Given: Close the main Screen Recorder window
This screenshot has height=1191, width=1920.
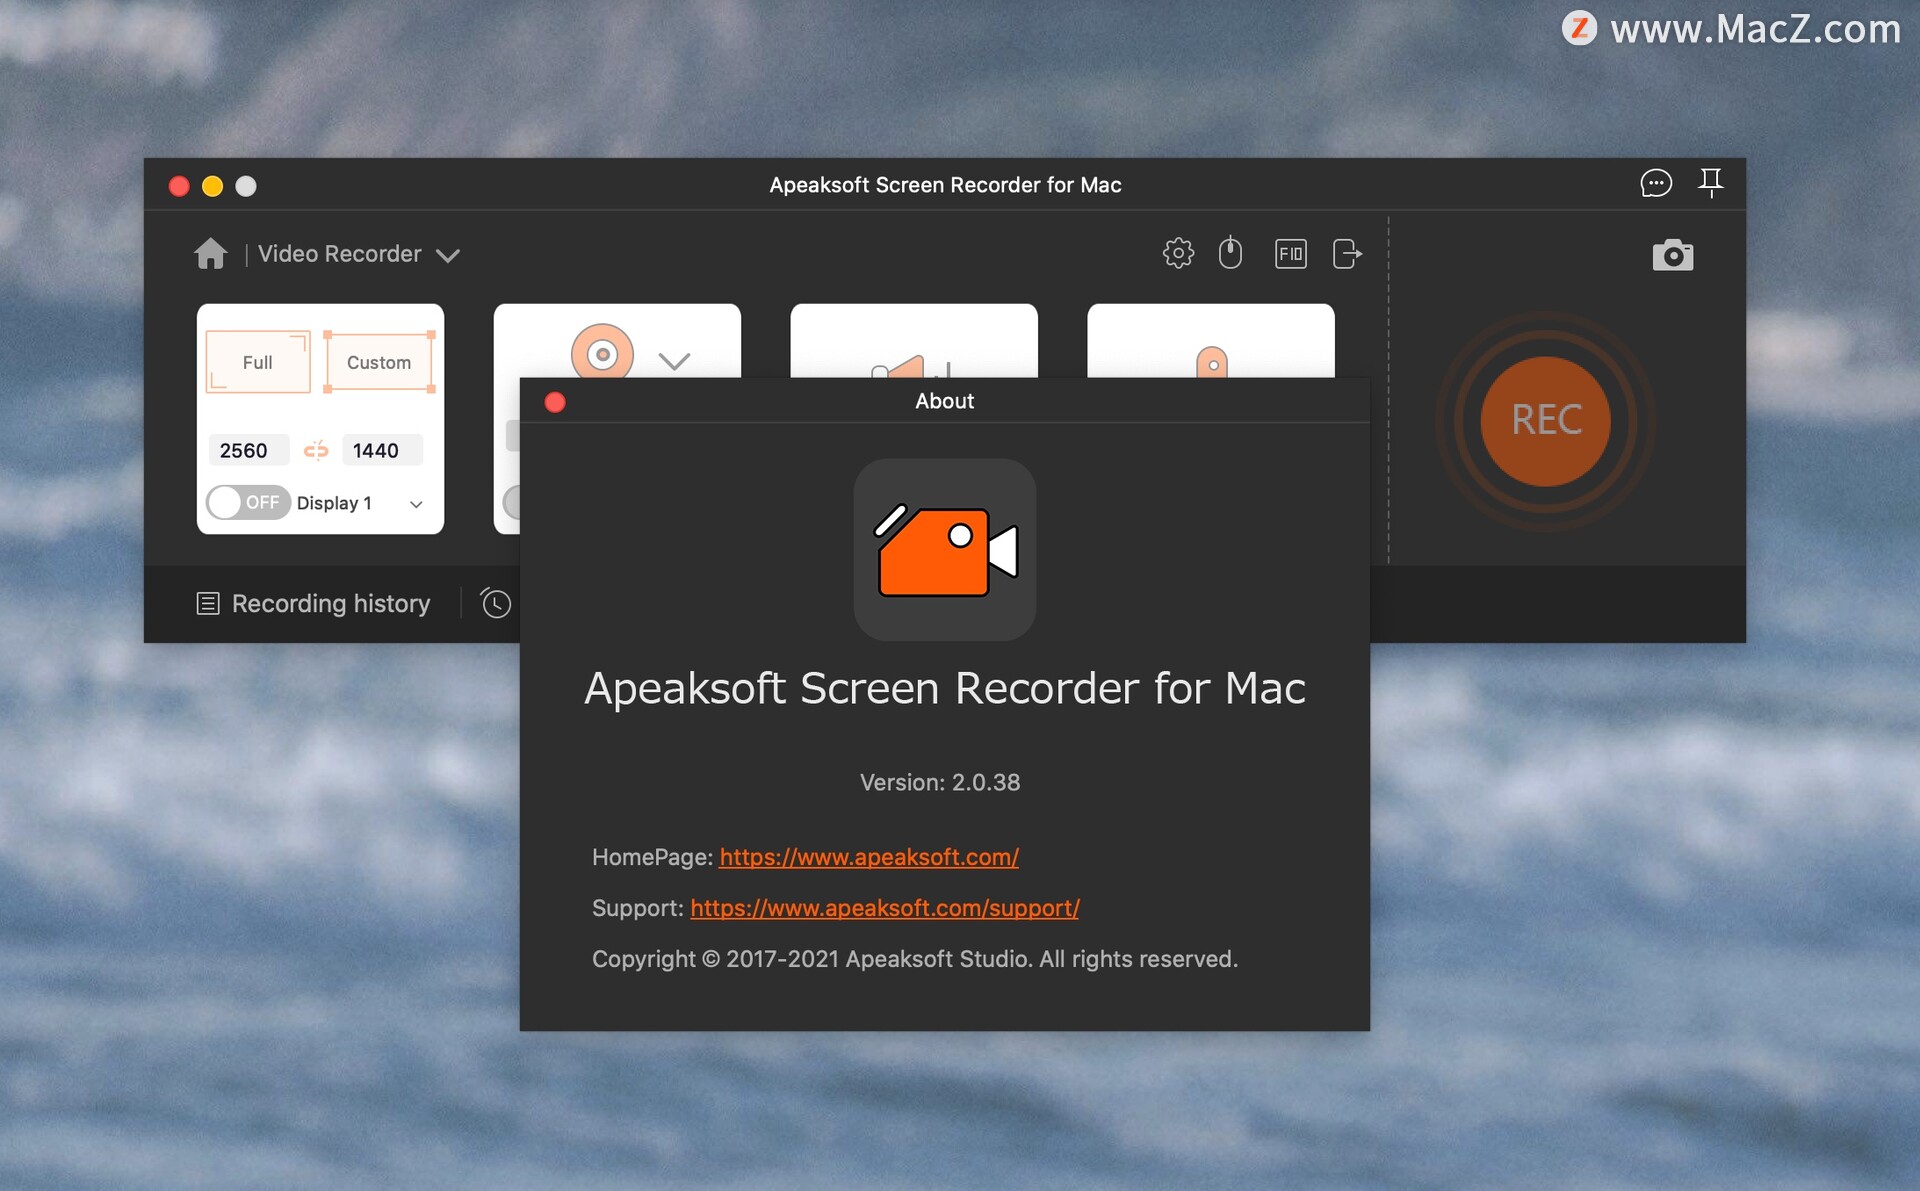Looking at the screenshot, I should tap(179, 186).
